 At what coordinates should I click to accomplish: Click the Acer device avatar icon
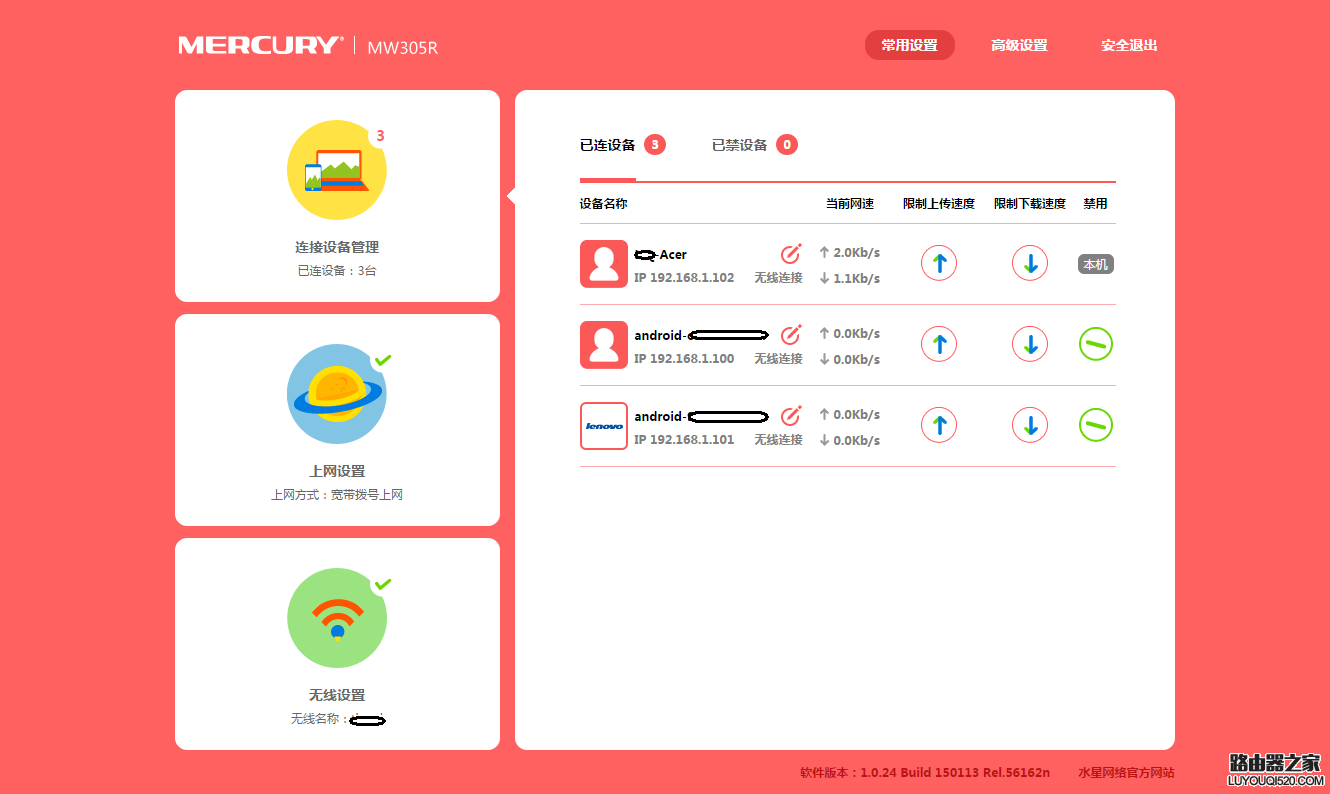tap(604, 264)
